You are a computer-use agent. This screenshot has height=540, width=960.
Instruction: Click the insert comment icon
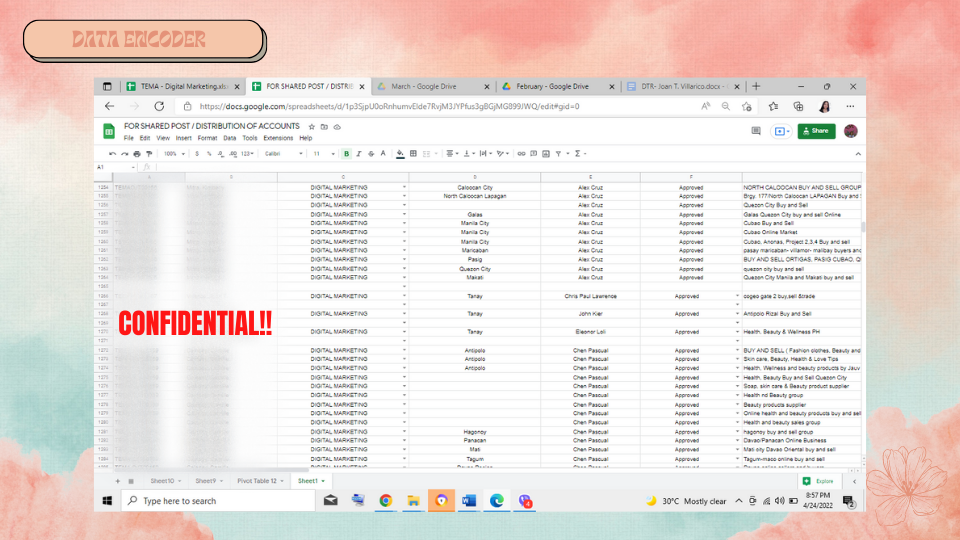(533, 154)
